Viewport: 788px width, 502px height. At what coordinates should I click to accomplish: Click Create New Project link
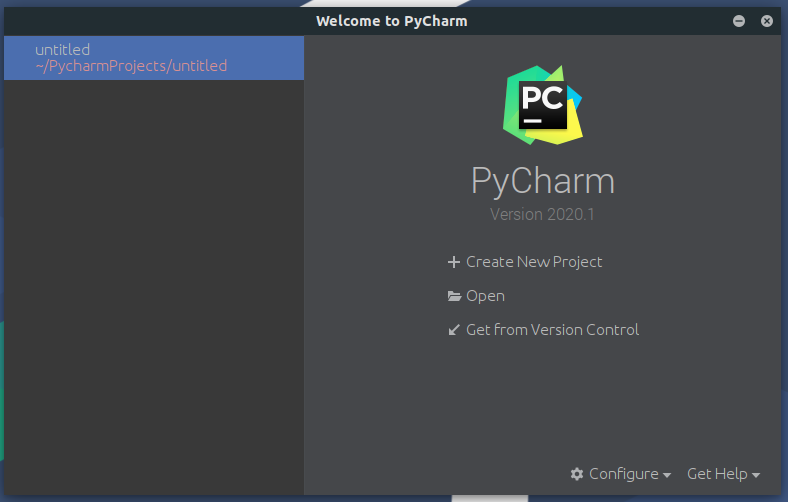(534, 262)
